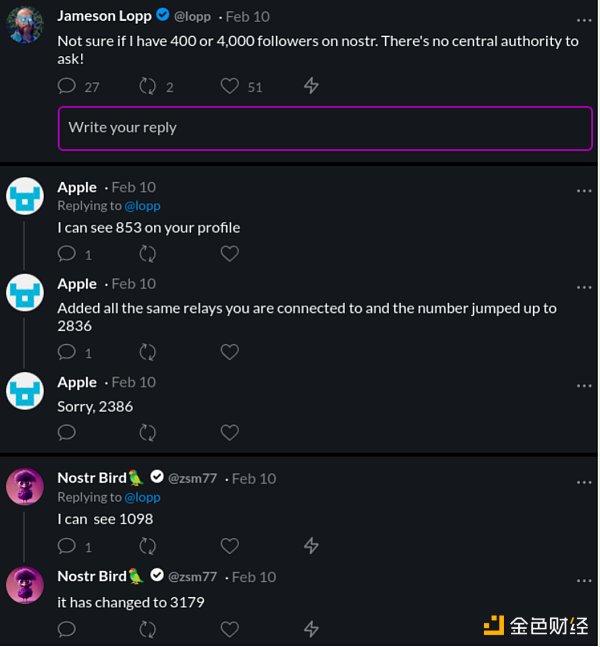600x647 pixels.
Task: Open more options on Apple's 'Sorry, 2386' reply
Action: pos(584,384)
